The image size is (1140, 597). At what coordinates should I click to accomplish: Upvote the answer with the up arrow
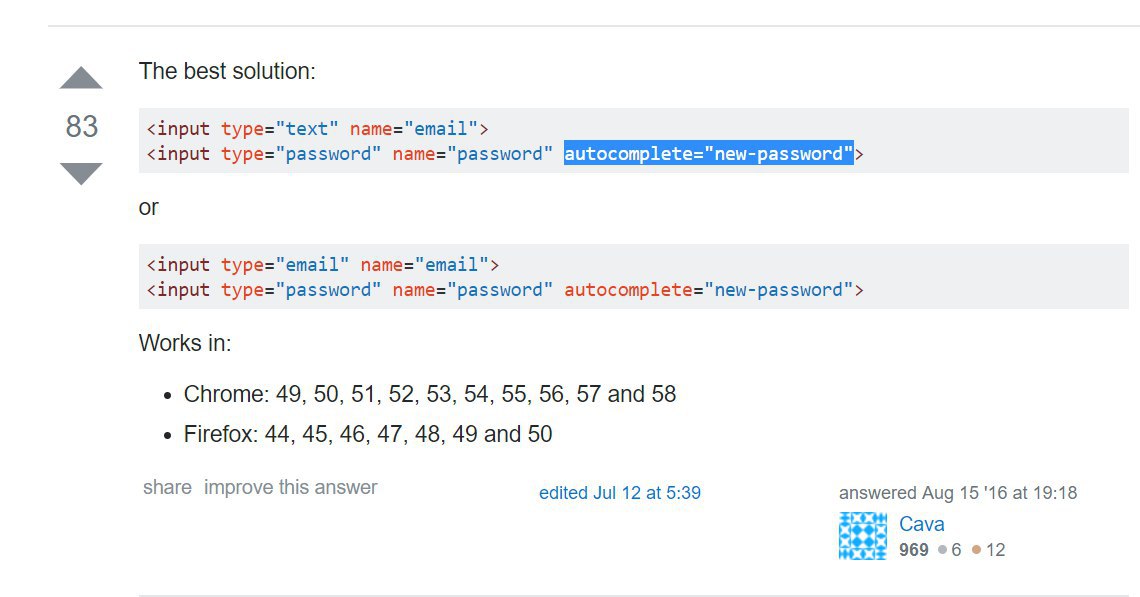81,79
